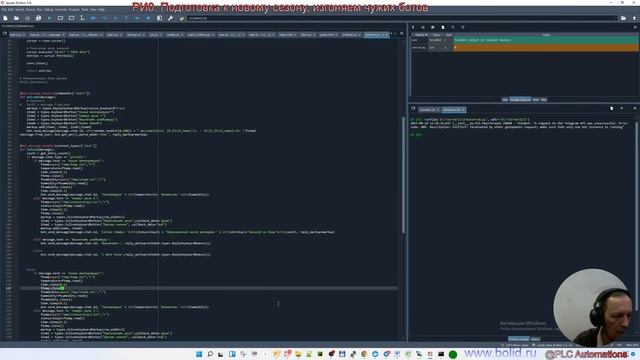Open Variable Explorer pane options menu
640x360 pixels.
[635, 27]
